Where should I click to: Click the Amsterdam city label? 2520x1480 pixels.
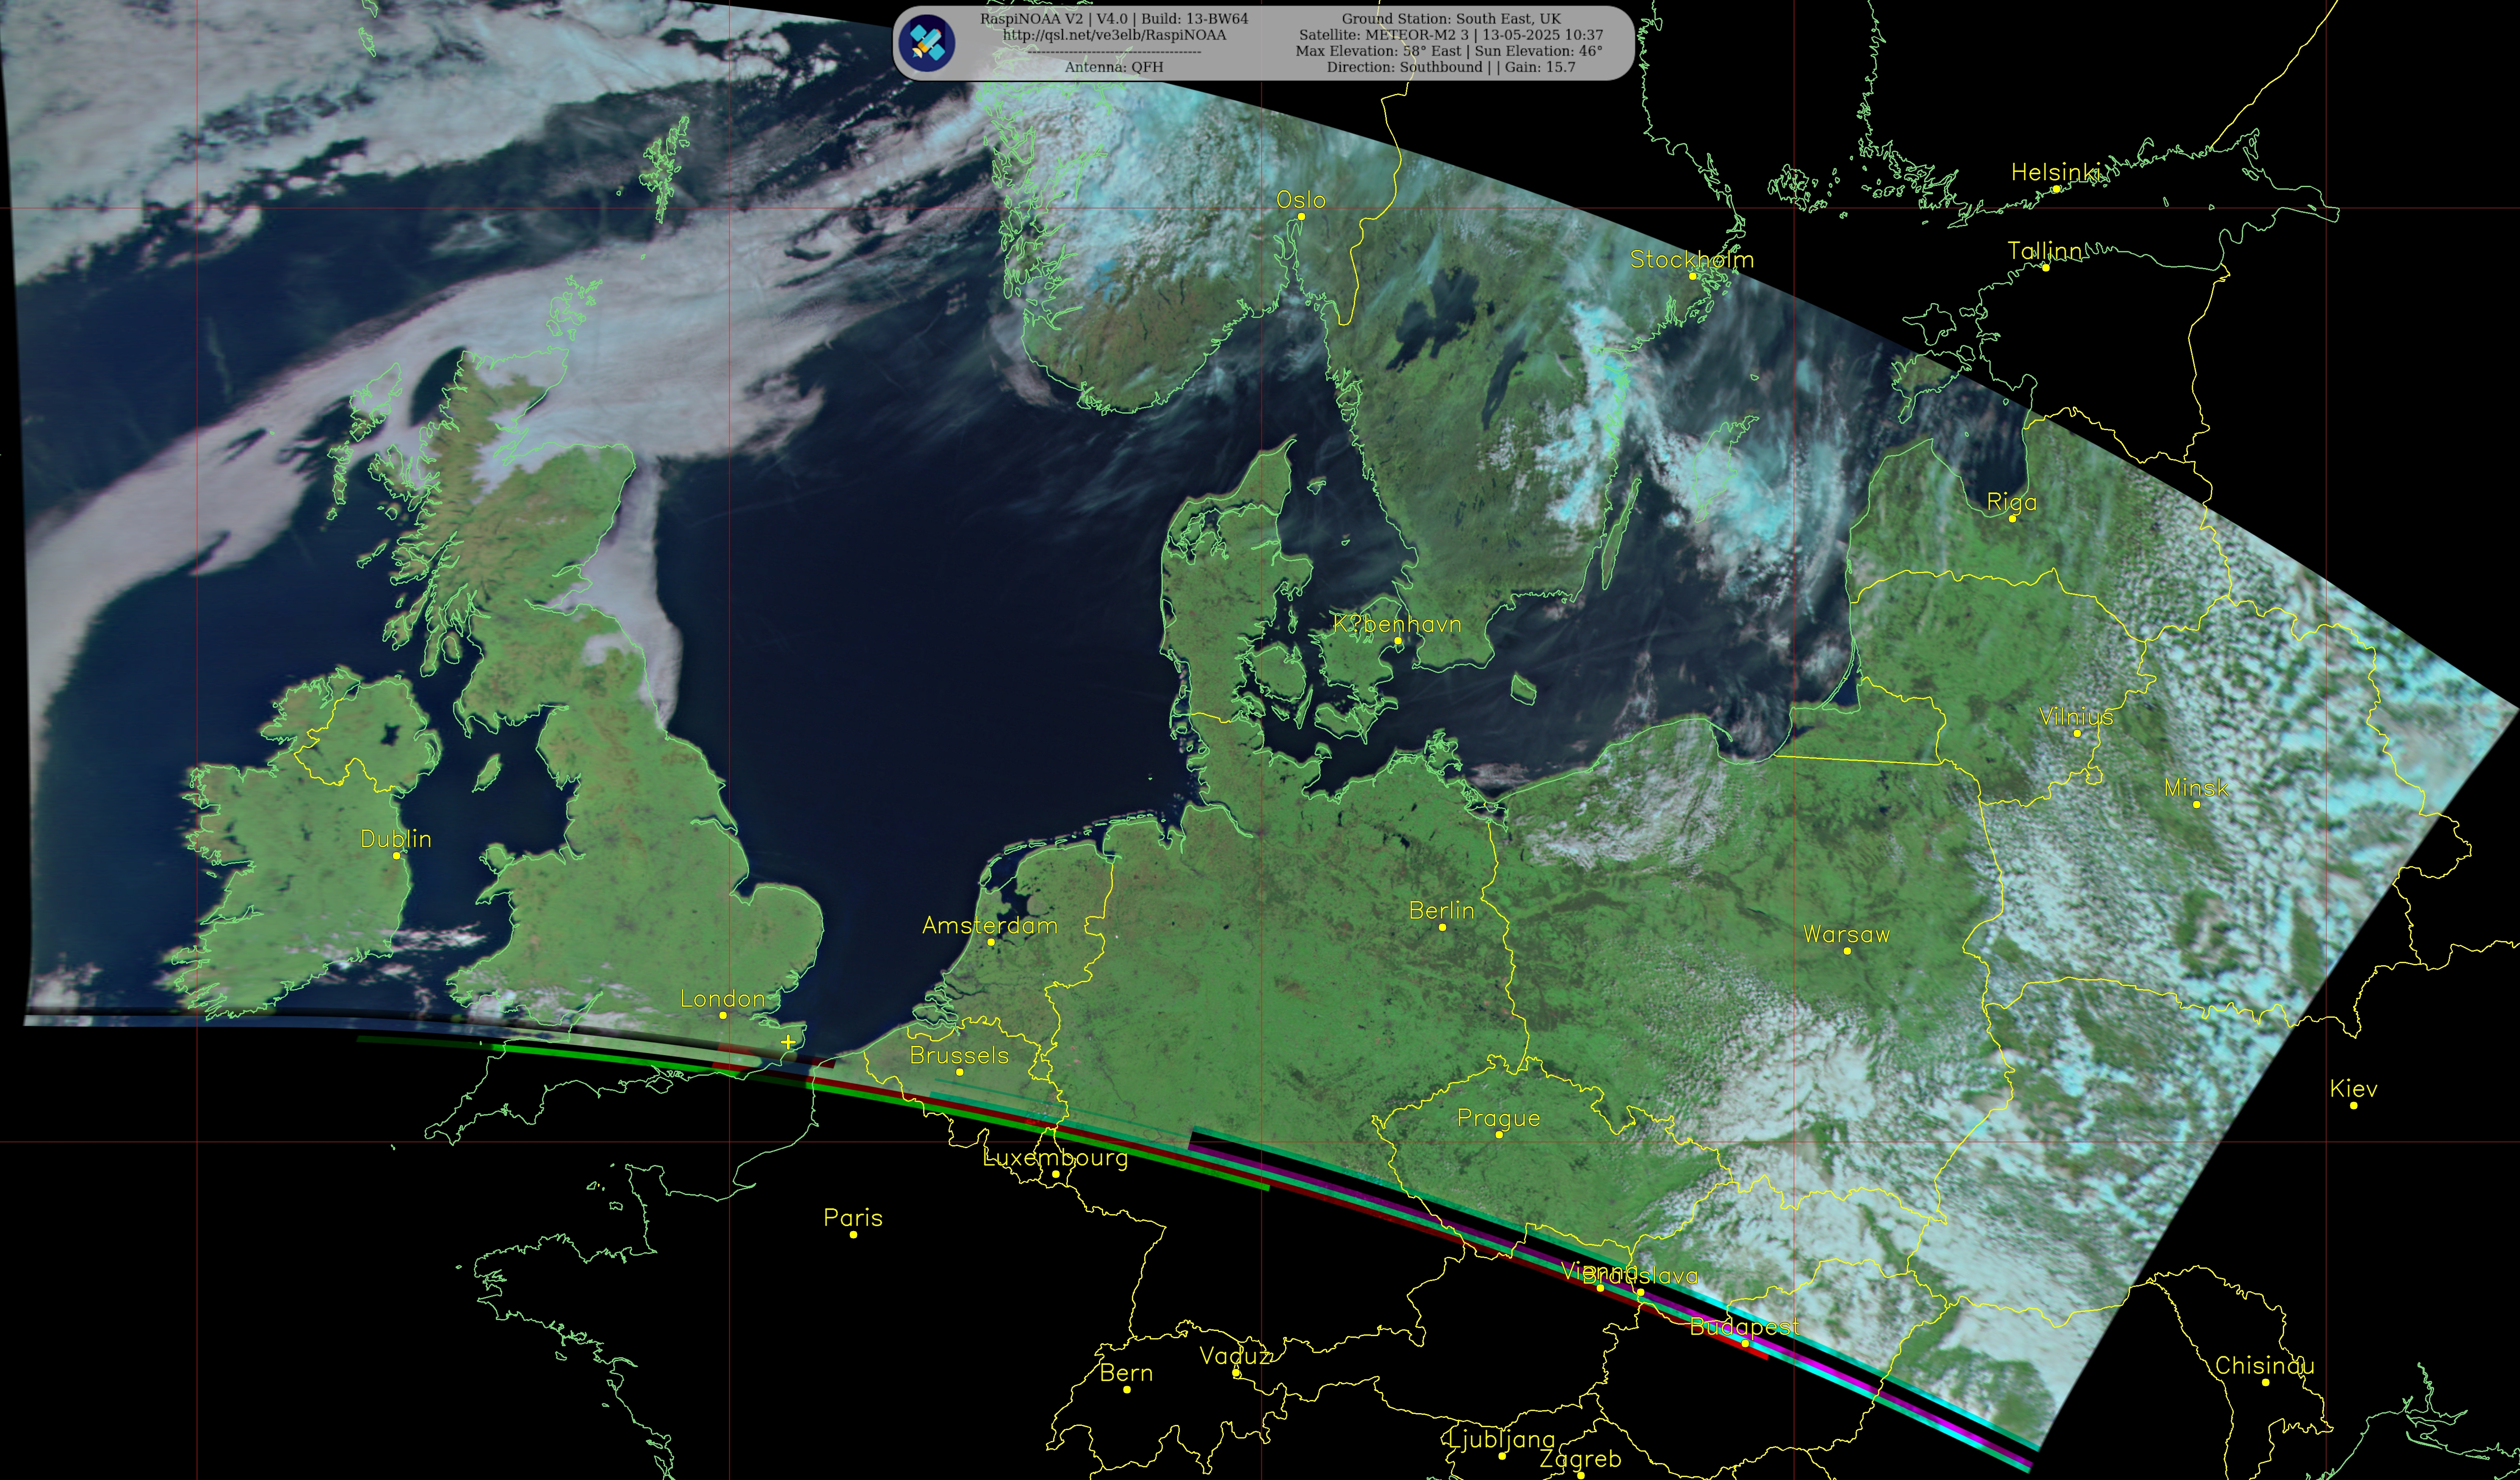click(x=989, y=926)
